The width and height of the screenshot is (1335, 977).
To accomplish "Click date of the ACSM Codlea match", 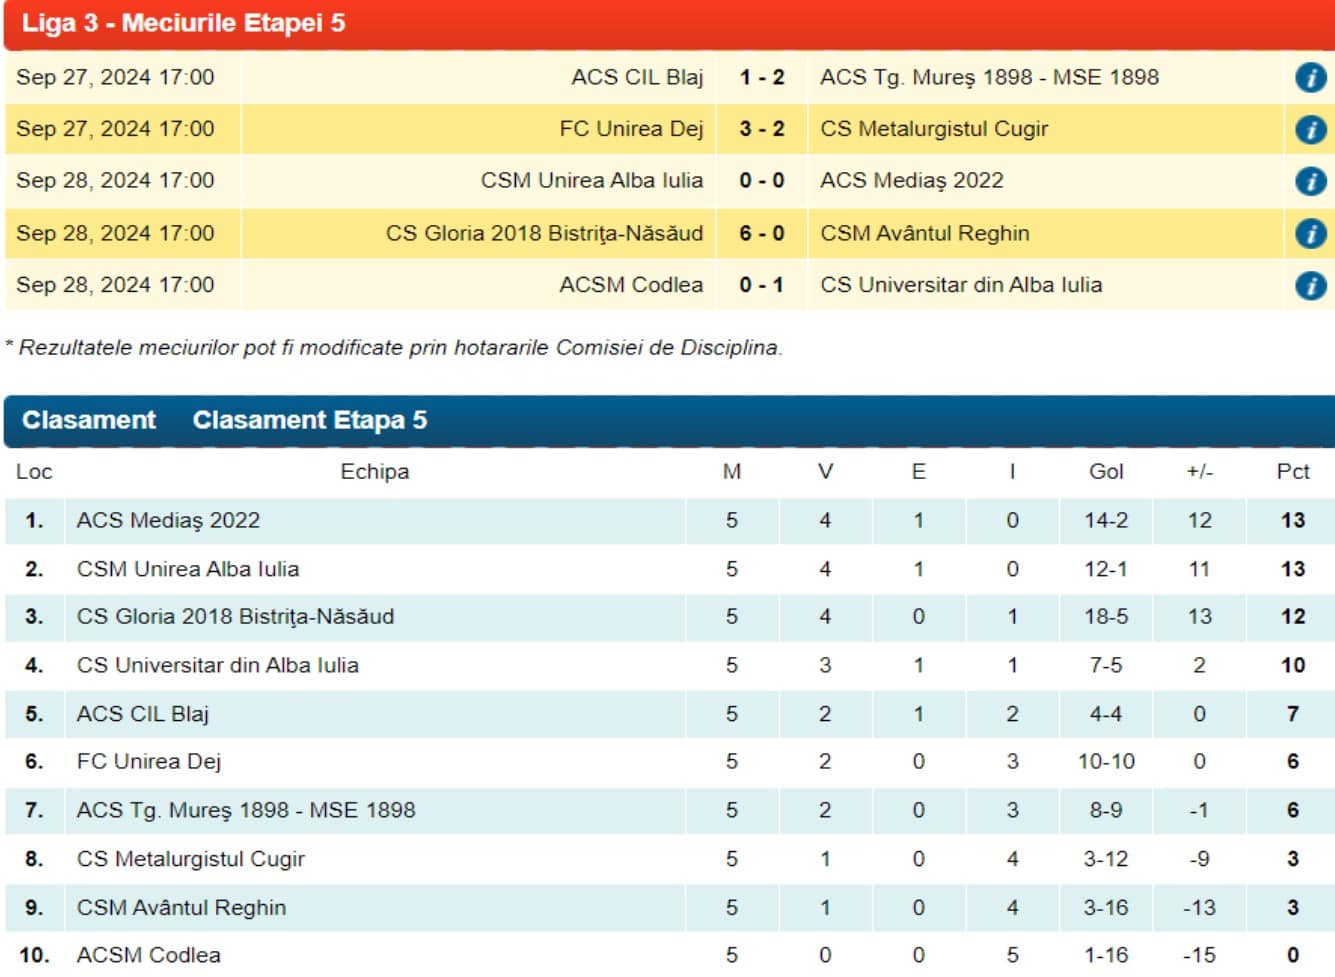I will click(115, 285).
